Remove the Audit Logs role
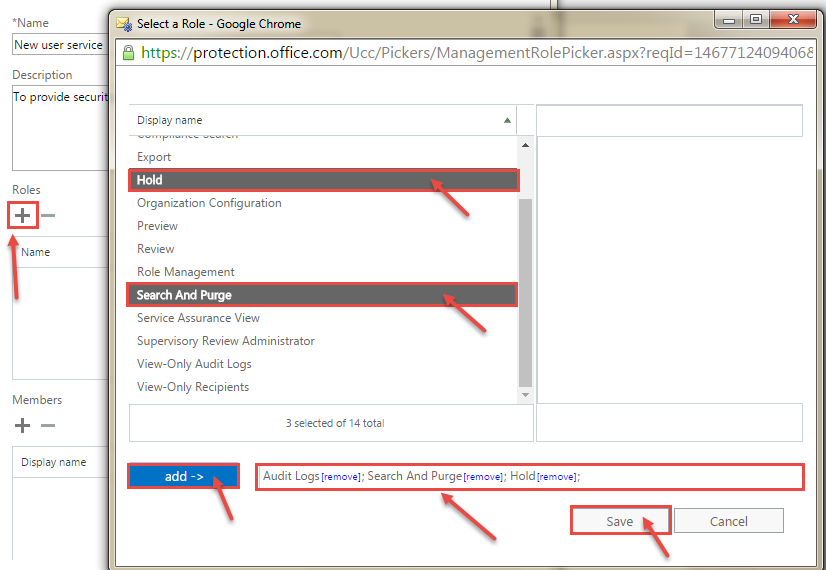 click(x=341, y=477)
